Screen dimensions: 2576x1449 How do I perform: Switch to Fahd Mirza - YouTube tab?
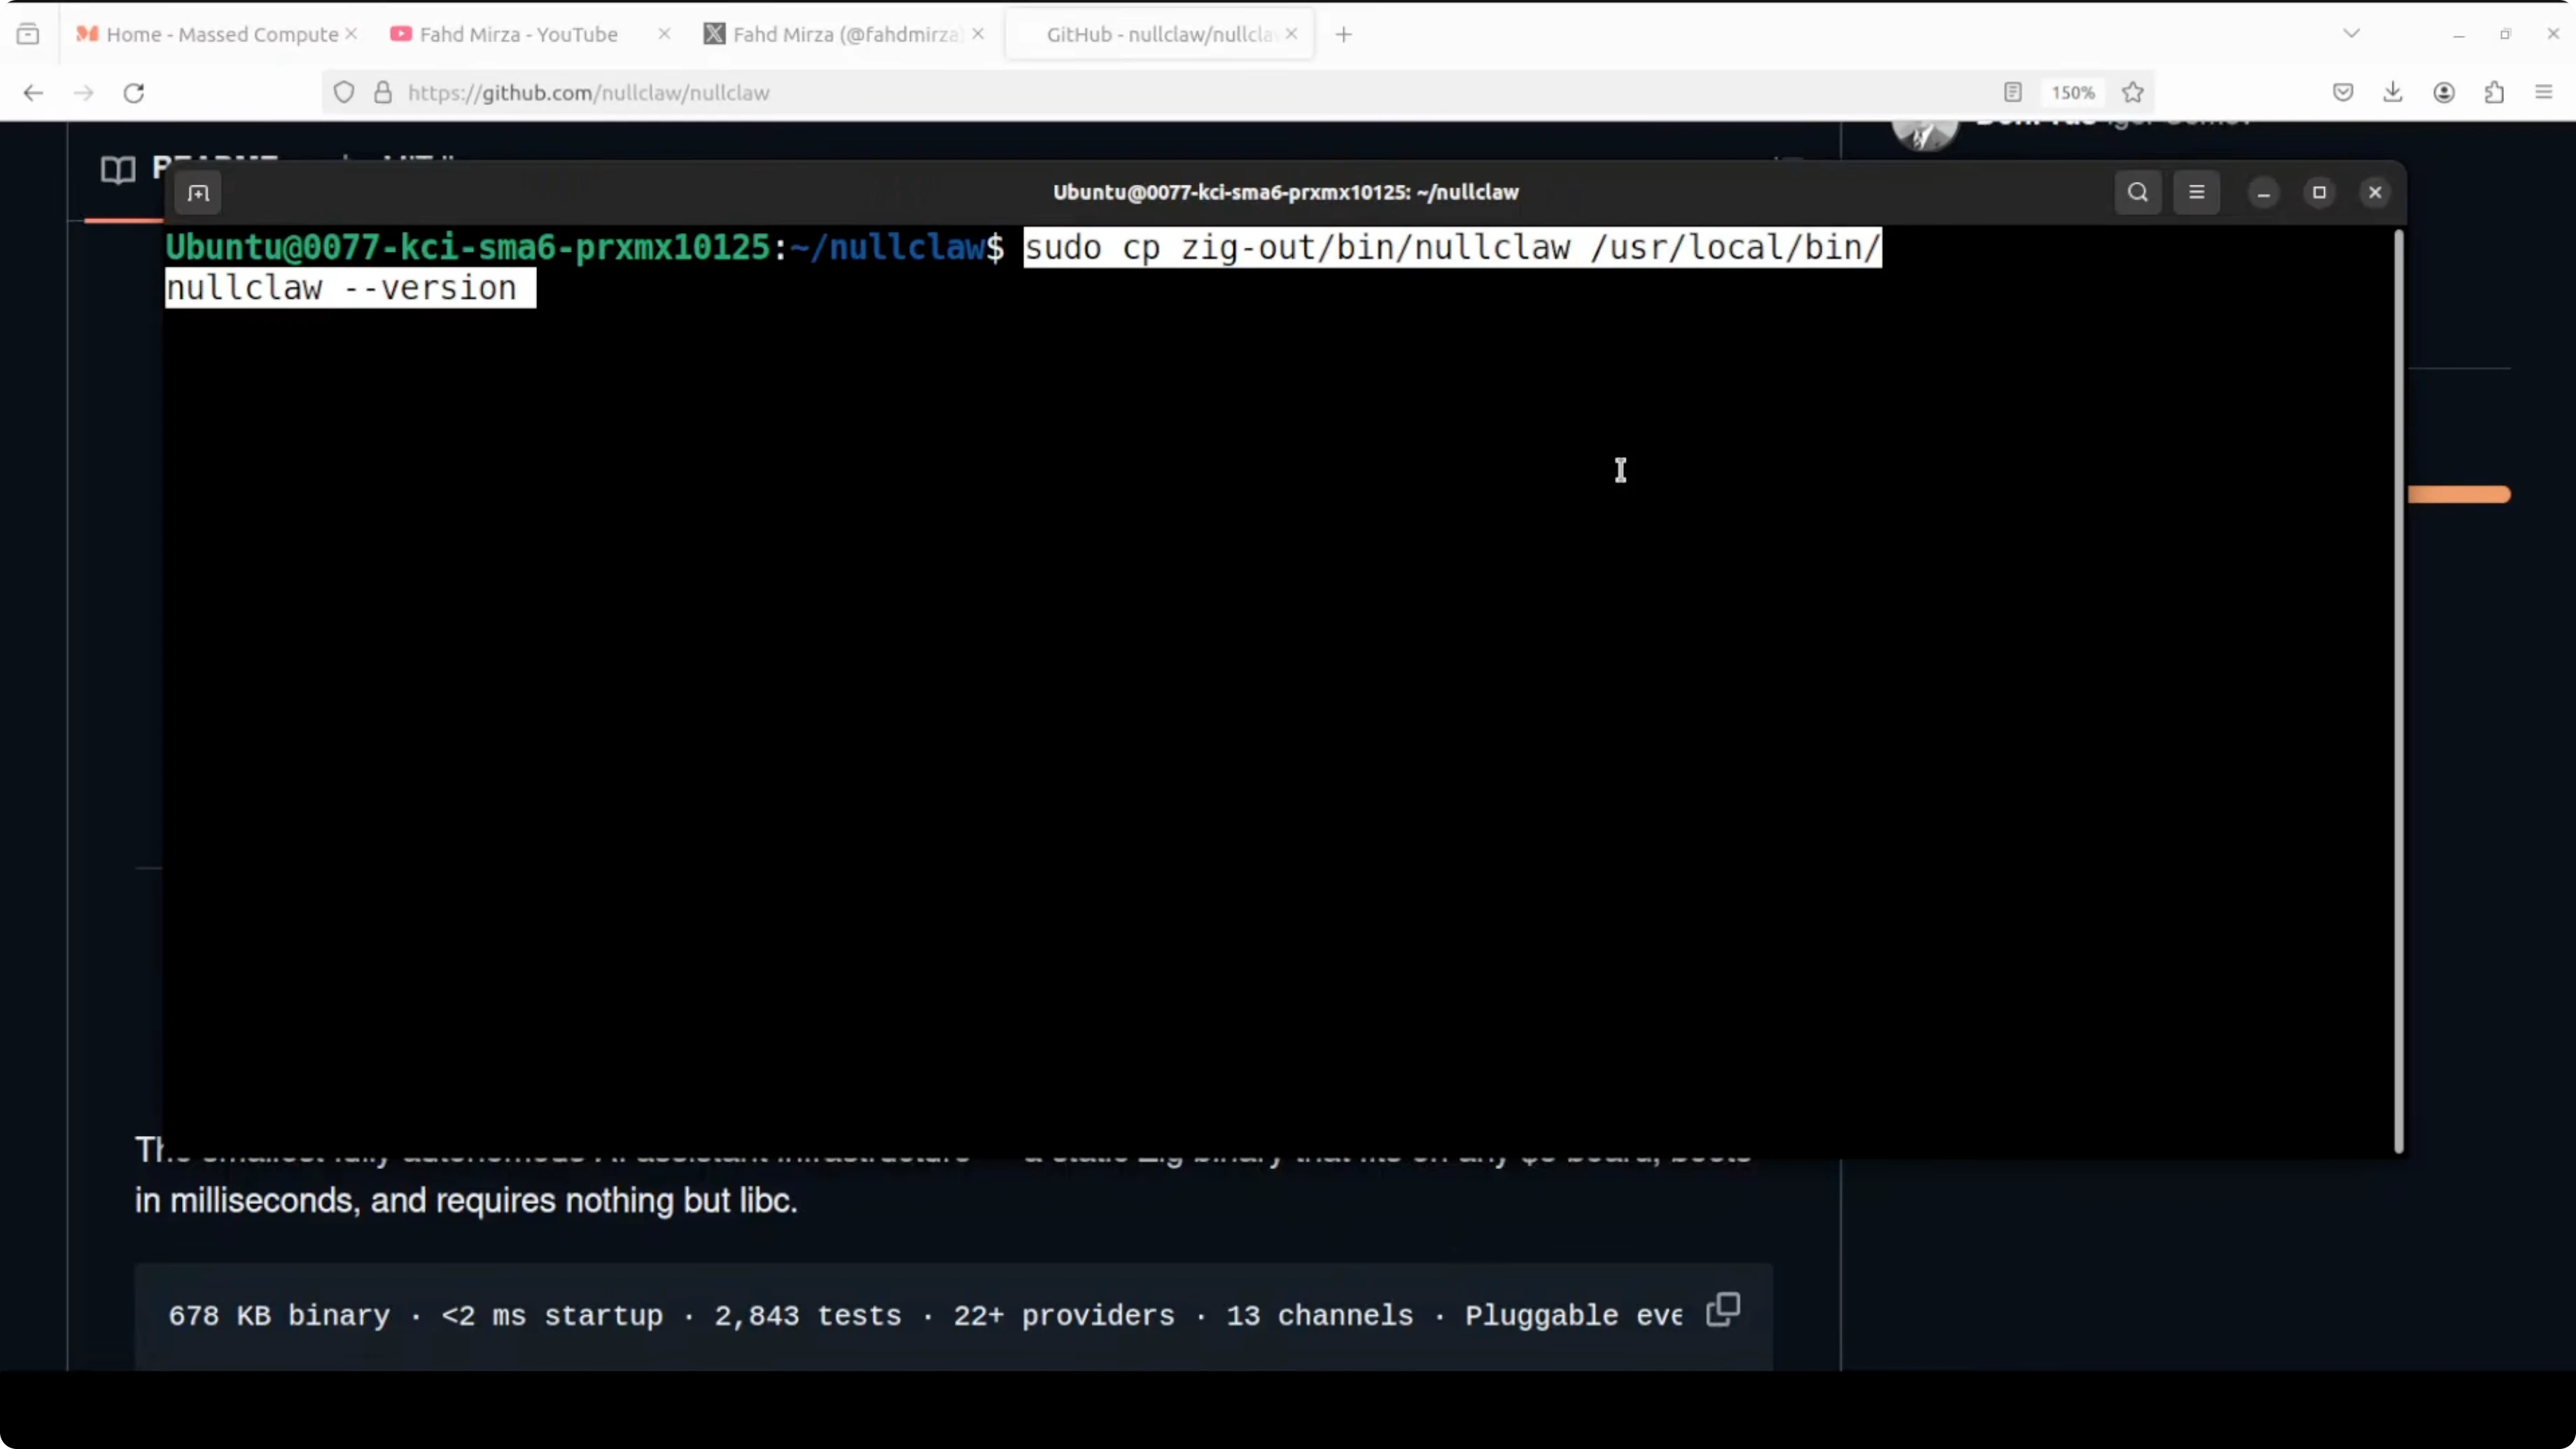point(518,34)
